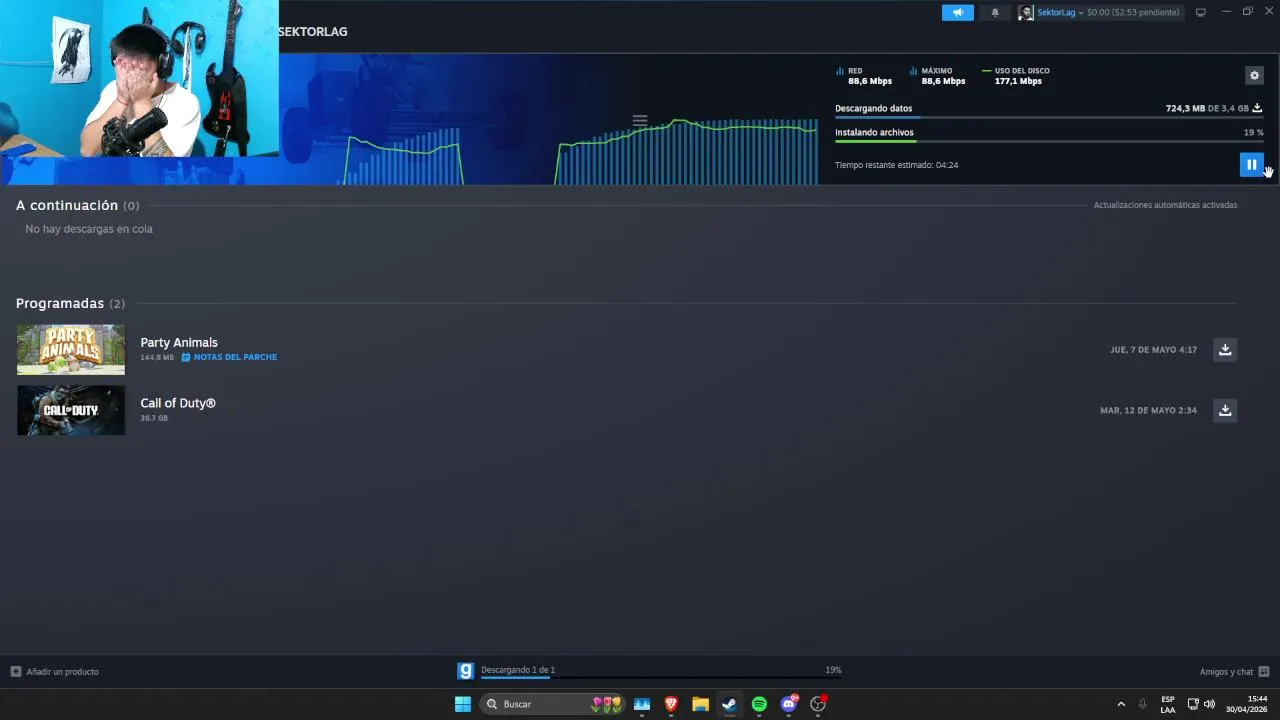Image resolution: width=1280 pixels, height=720 pixels.
Task: Open File Explorer from taskbar
Action: point(700,704)
